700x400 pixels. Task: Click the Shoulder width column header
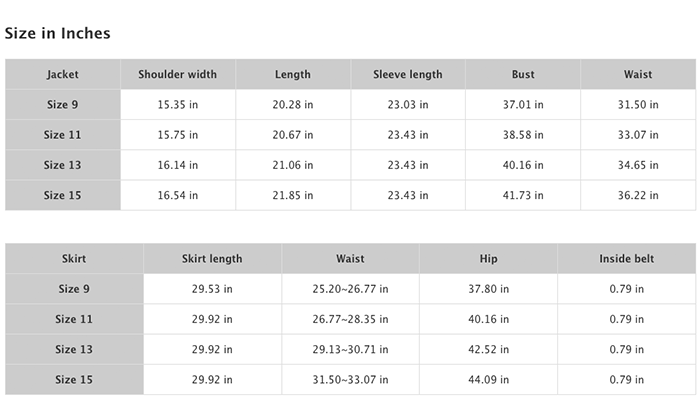tap(178, 74)
